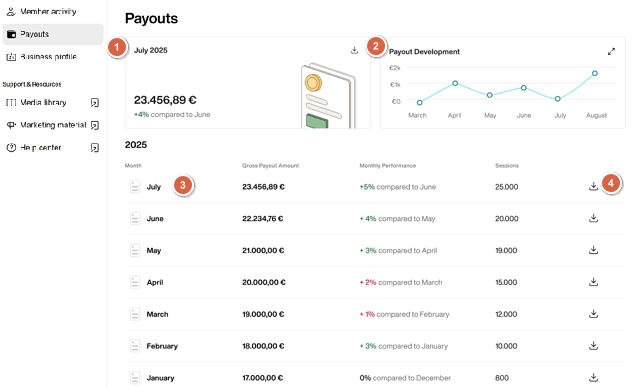Click the document icon beside March
The height and width of the screenshot is (388, 641).
point(134,314)
